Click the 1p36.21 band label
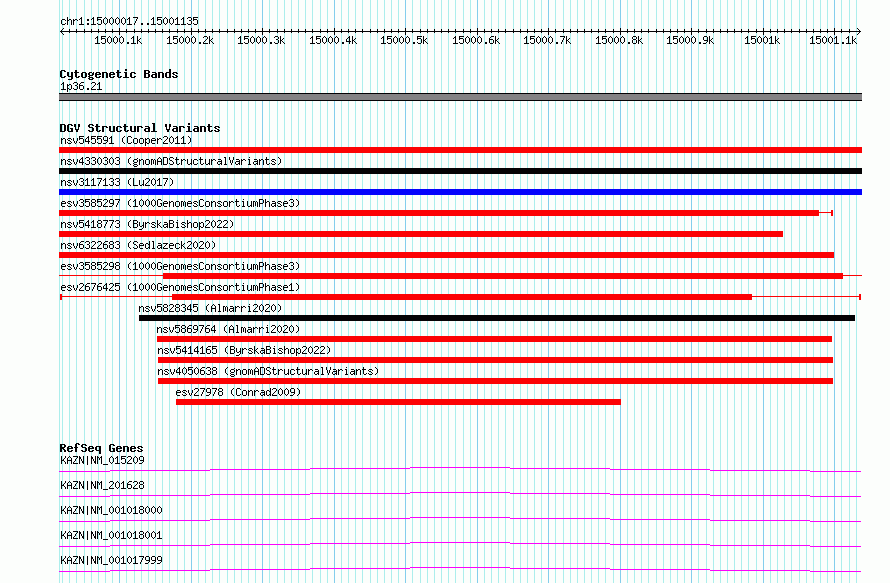 [81, 86]
